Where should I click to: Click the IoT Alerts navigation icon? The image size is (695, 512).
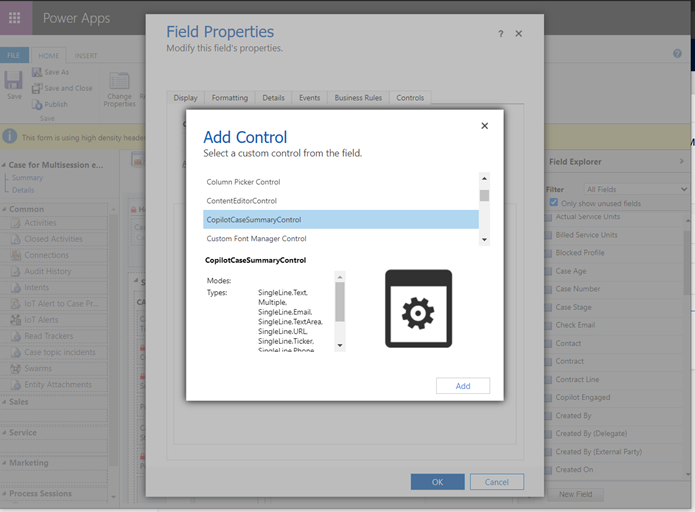[x=16, y=320]
